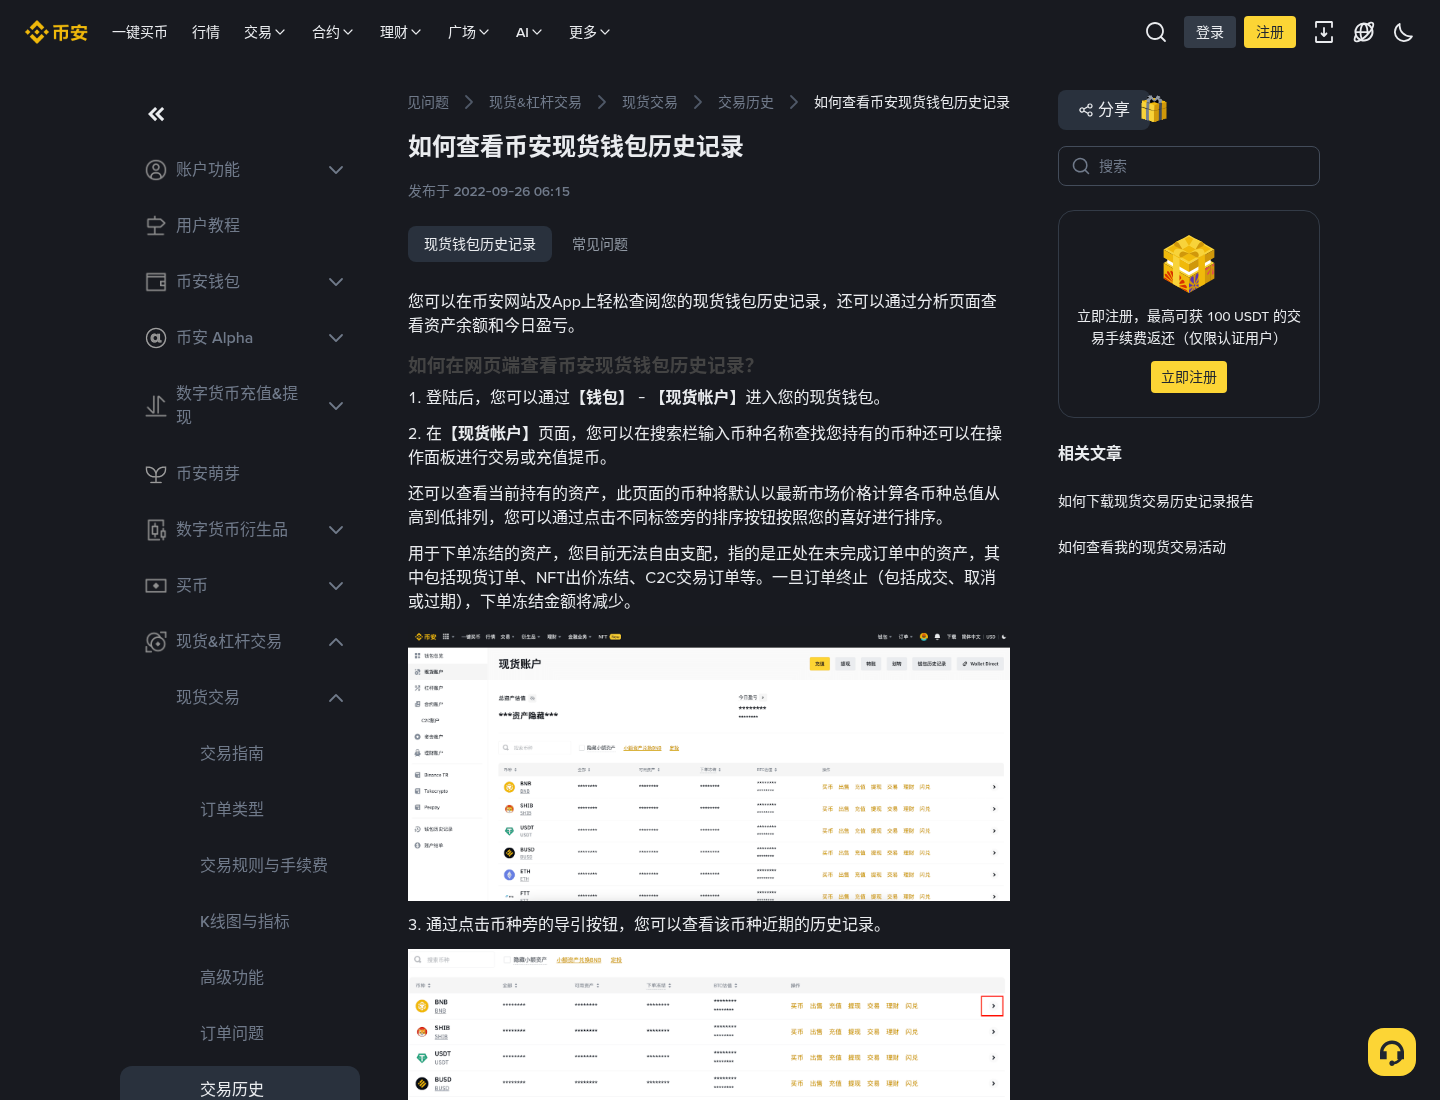Screen dimensions: 1440x1100
Task: Go to 交易历史 breadcrumb
Action: pos(746,102)
